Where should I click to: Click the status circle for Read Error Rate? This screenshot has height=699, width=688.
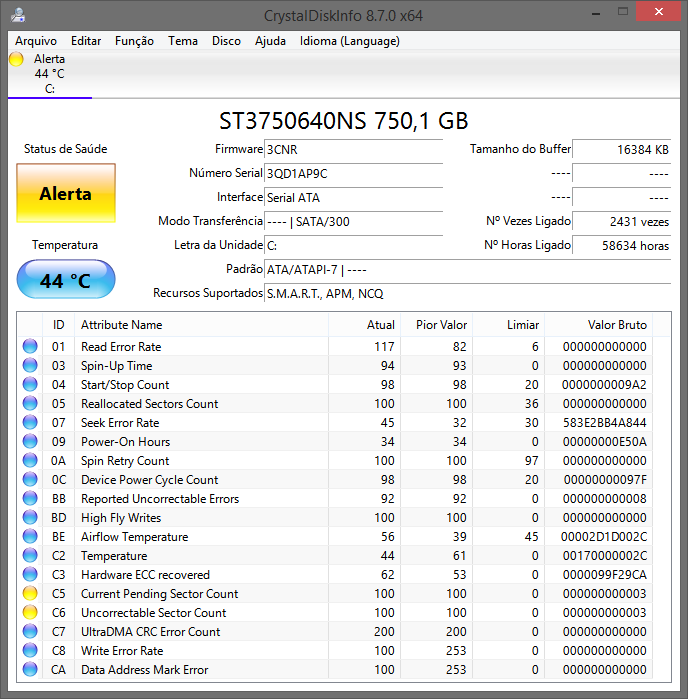click(x=30, y=346)
